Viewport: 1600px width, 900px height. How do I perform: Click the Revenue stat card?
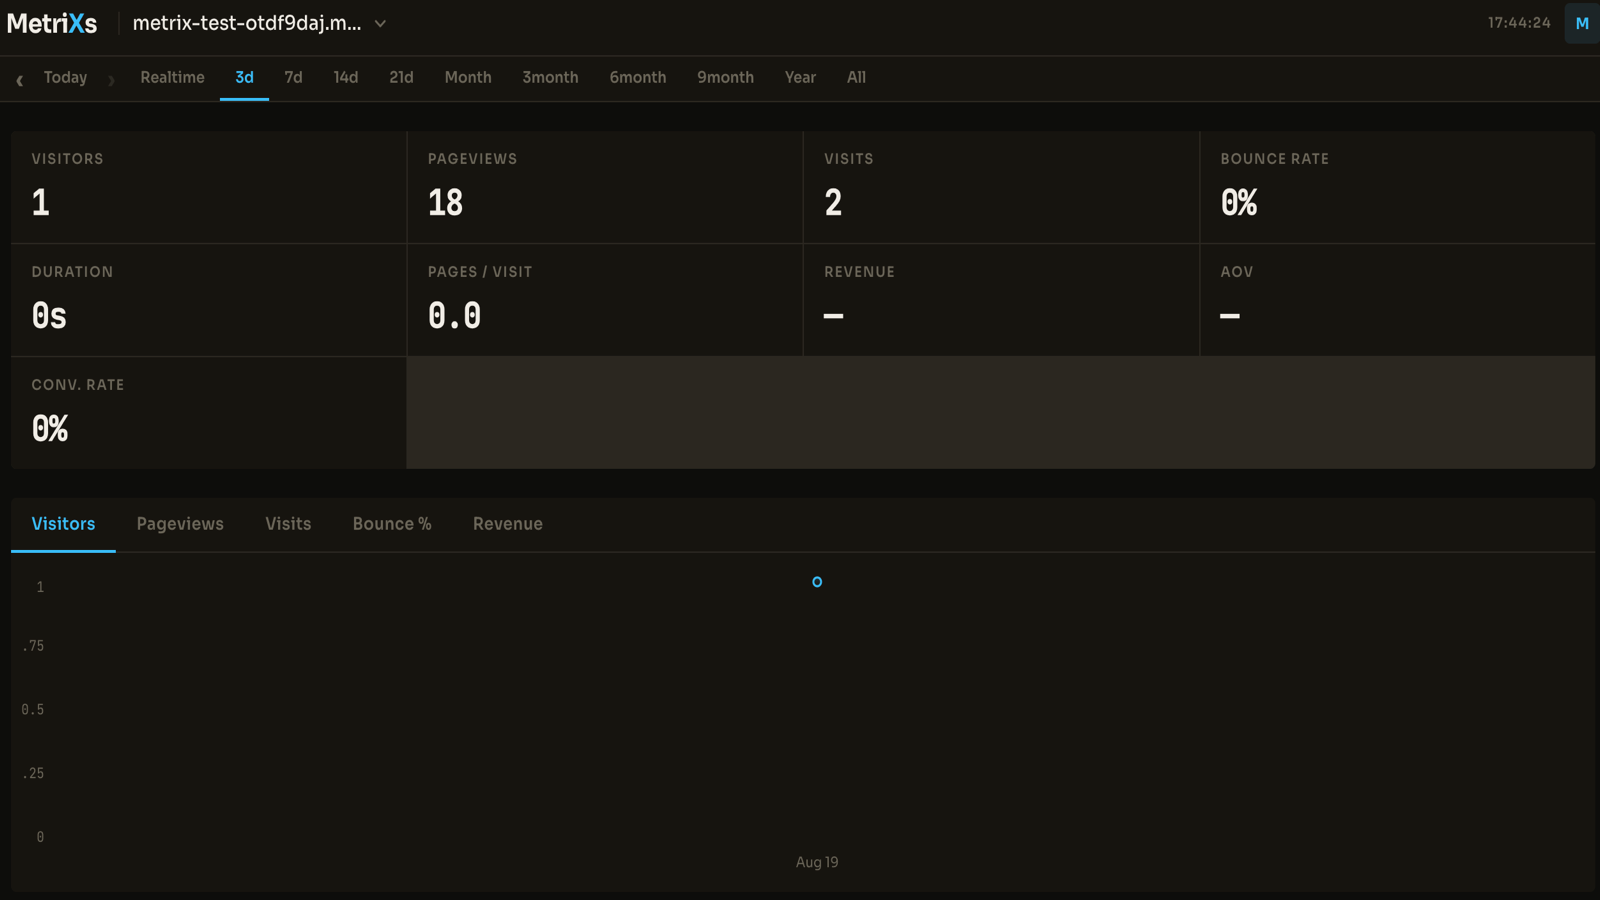coord(1001,300)
